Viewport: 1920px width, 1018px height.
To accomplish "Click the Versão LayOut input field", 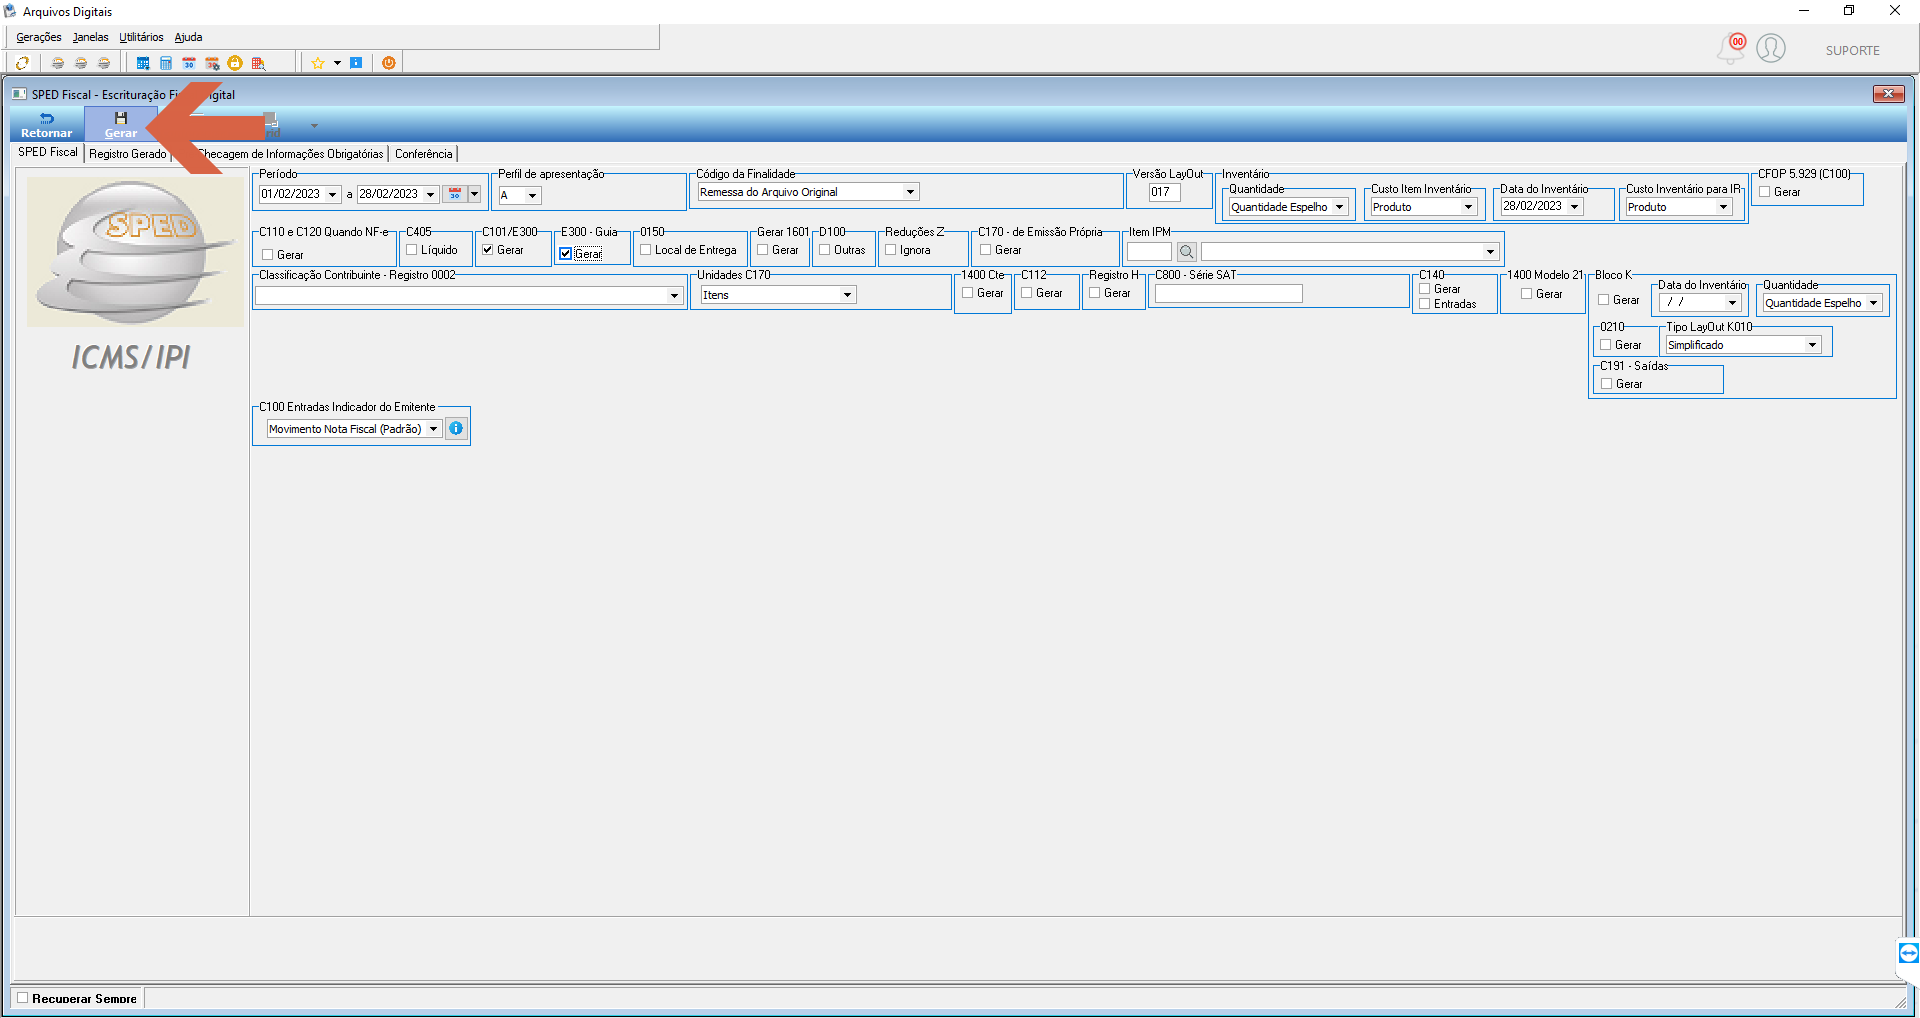I will click(x=1164, y=192).
